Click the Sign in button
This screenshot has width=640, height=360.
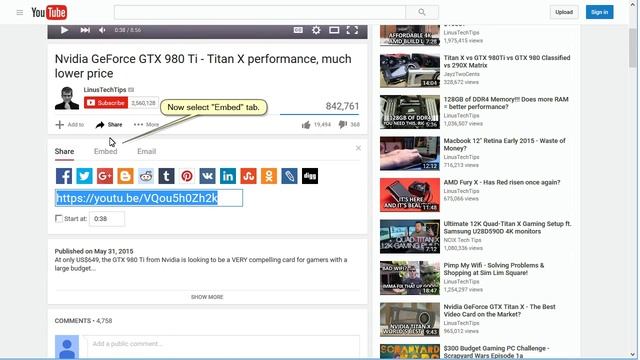pos(600,12)
